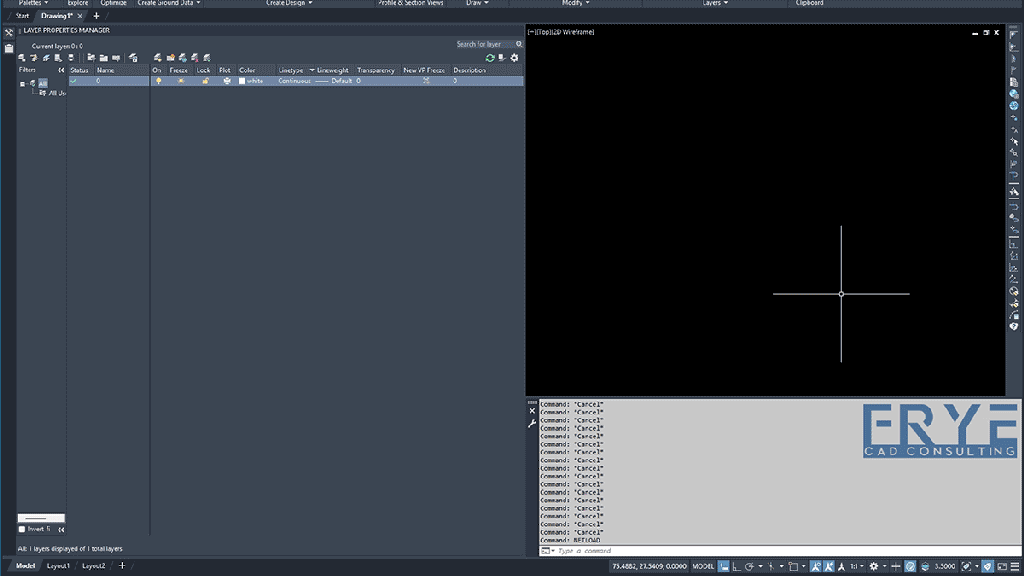Click the Refresh layer list icon
The height and width of the screenshot is (576, 1024).
tap(490, 58)
